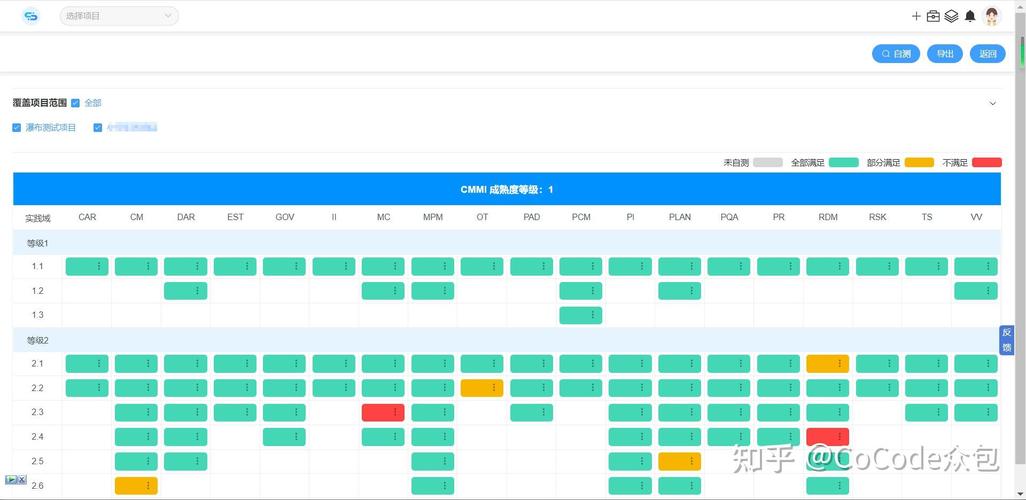
Task: Click the 等级2 group row
Action: pos(37,340)
